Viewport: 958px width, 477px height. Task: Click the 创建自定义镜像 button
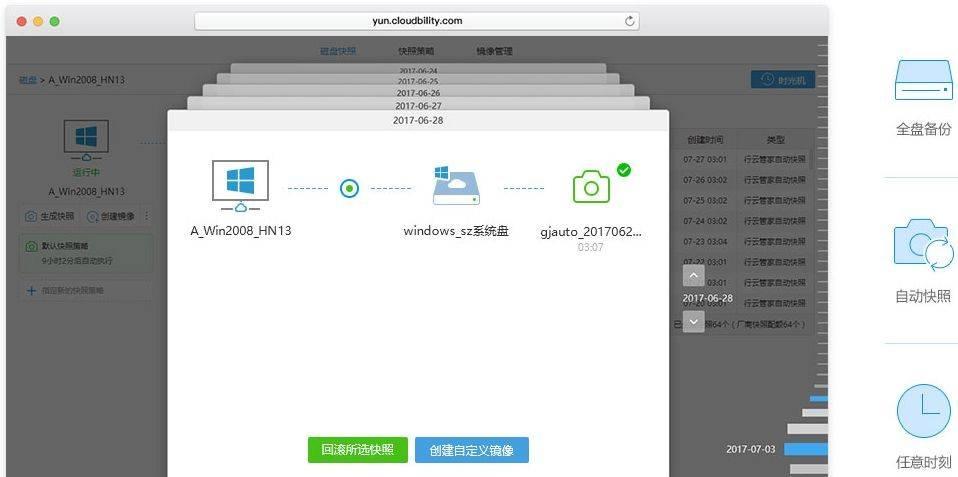(x=472, y=450)
